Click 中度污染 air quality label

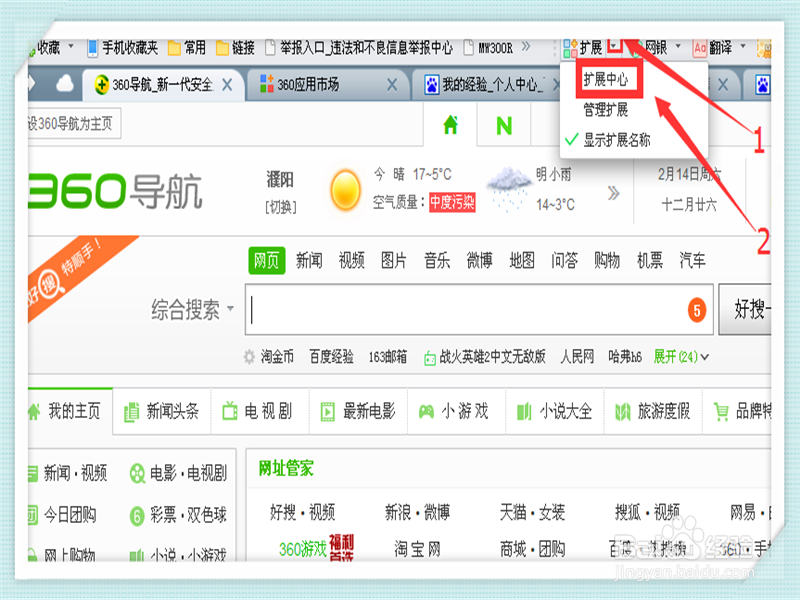pyautogui.click(x=452, y=203)
